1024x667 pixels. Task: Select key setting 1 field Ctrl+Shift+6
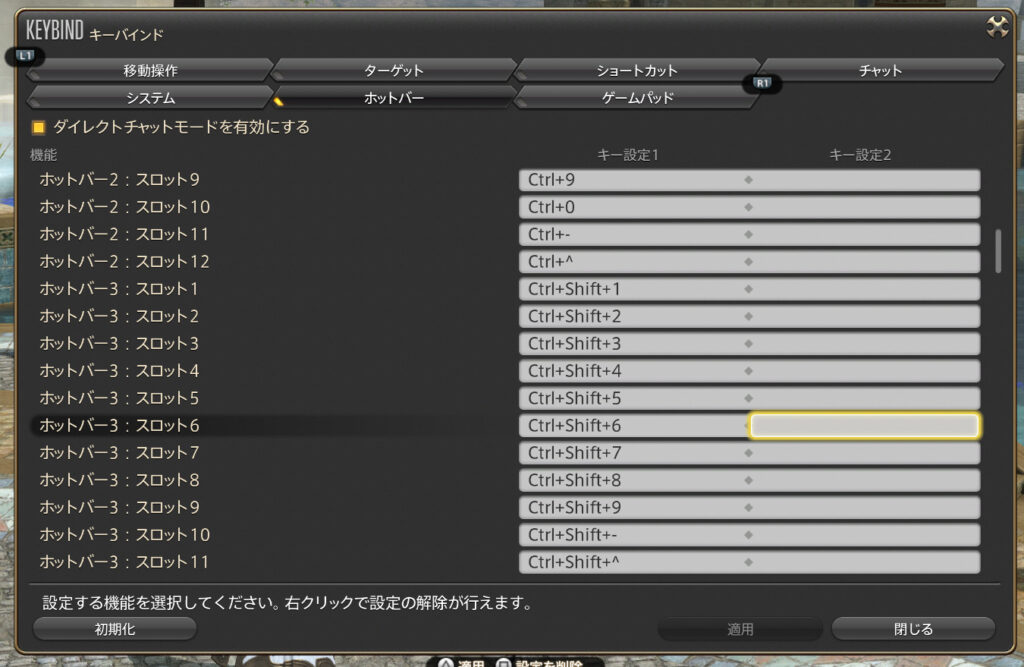[633, 426]
